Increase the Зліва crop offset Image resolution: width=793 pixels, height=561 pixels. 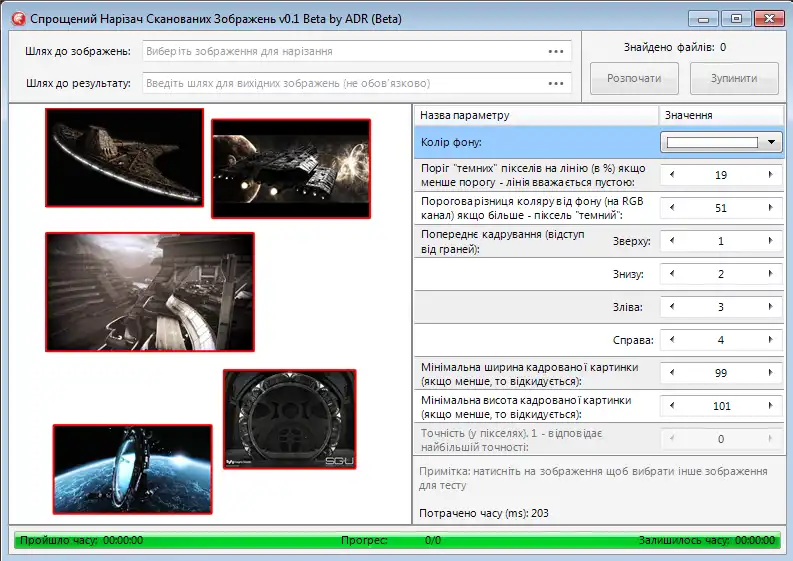770,307
